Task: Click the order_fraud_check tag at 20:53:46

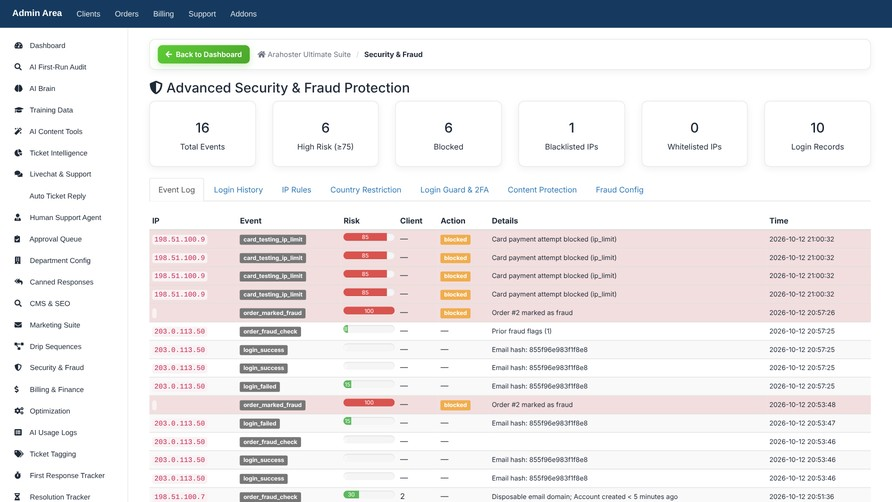Action: click(x=270, y=442)
